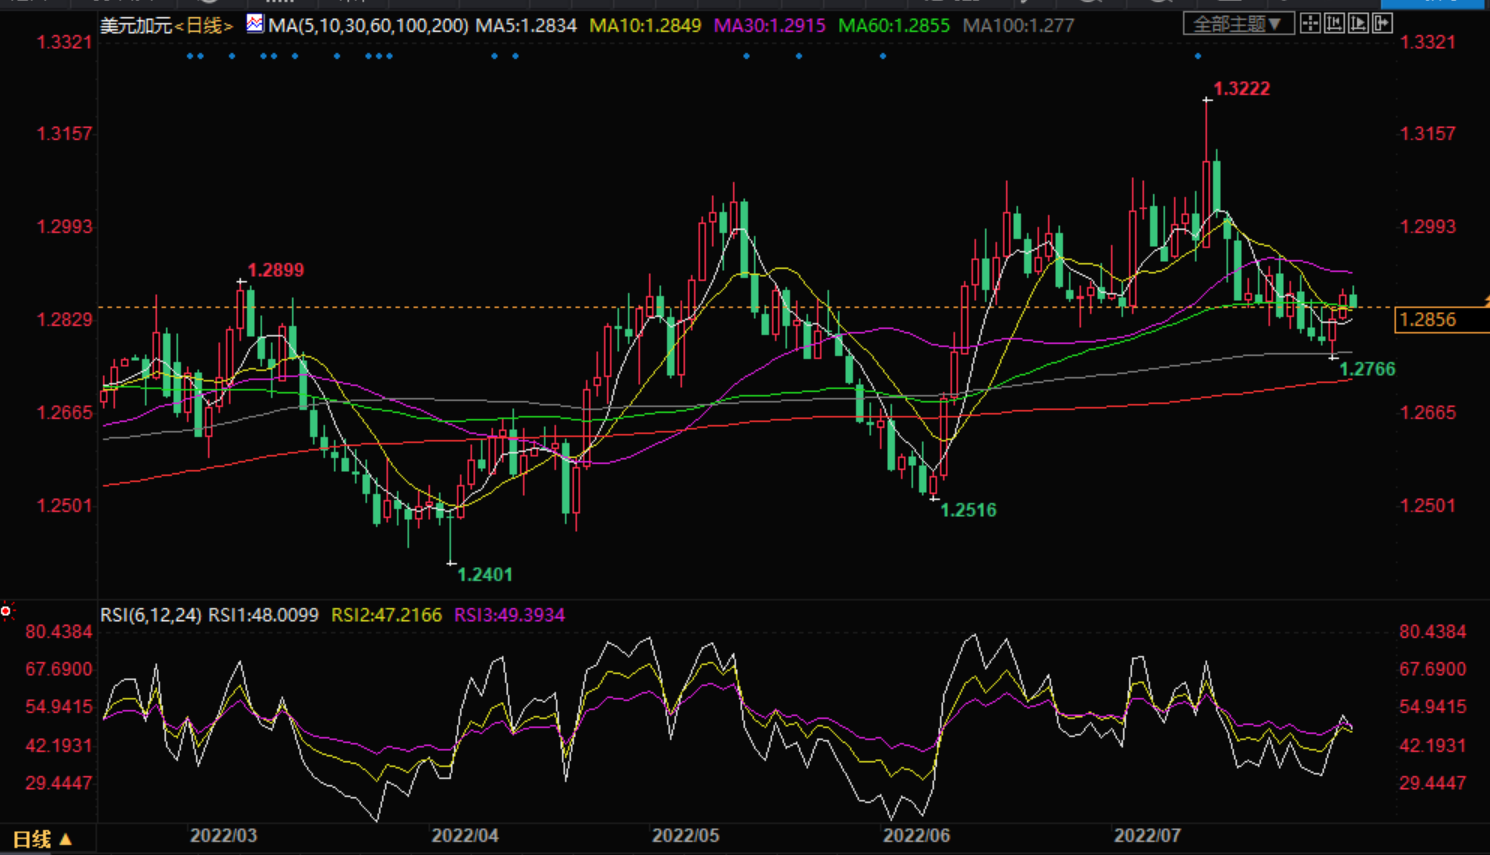
Task: Click the chart playback icon
Action: 1358,23
